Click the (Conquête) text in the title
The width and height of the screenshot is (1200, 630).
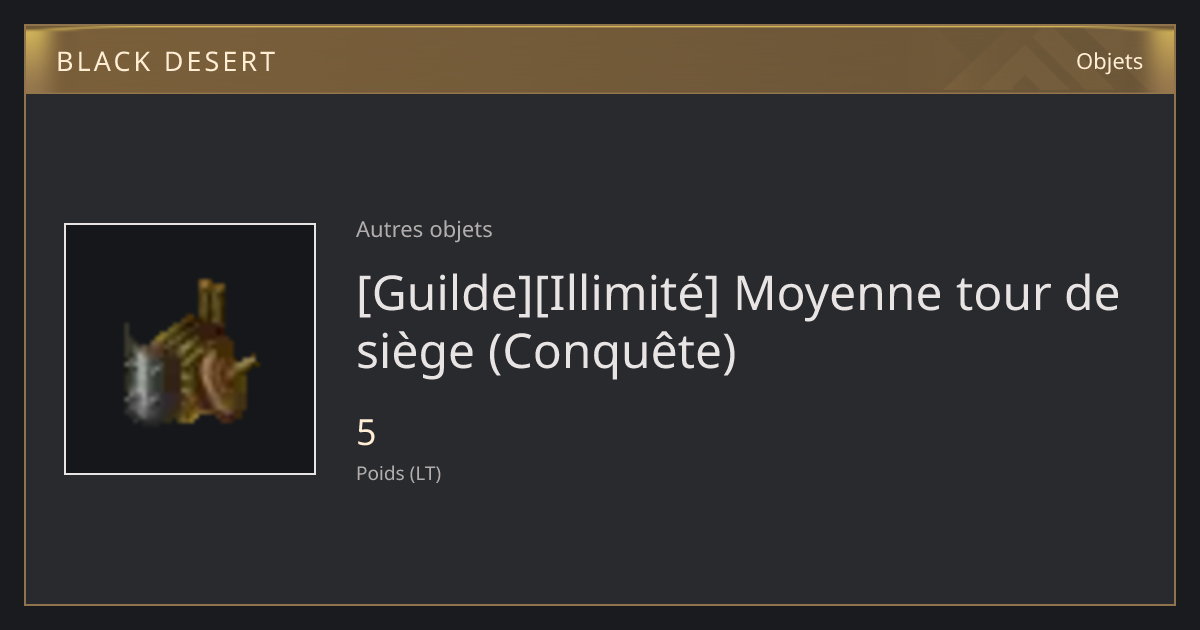coord(613,353)
